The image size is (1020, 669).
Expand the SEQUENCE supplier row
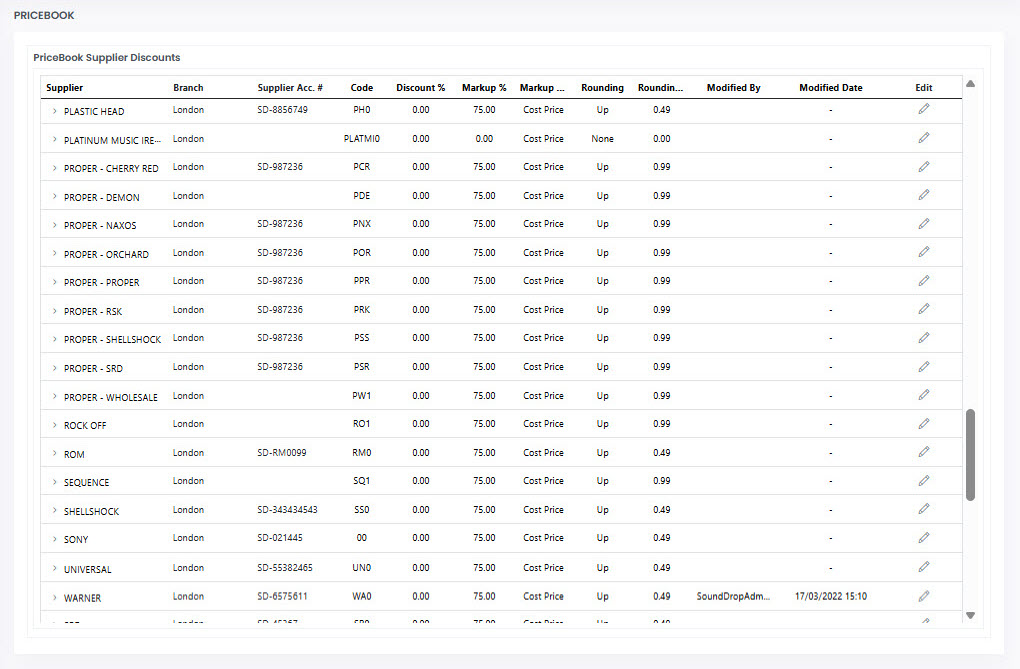coord(54,482)
